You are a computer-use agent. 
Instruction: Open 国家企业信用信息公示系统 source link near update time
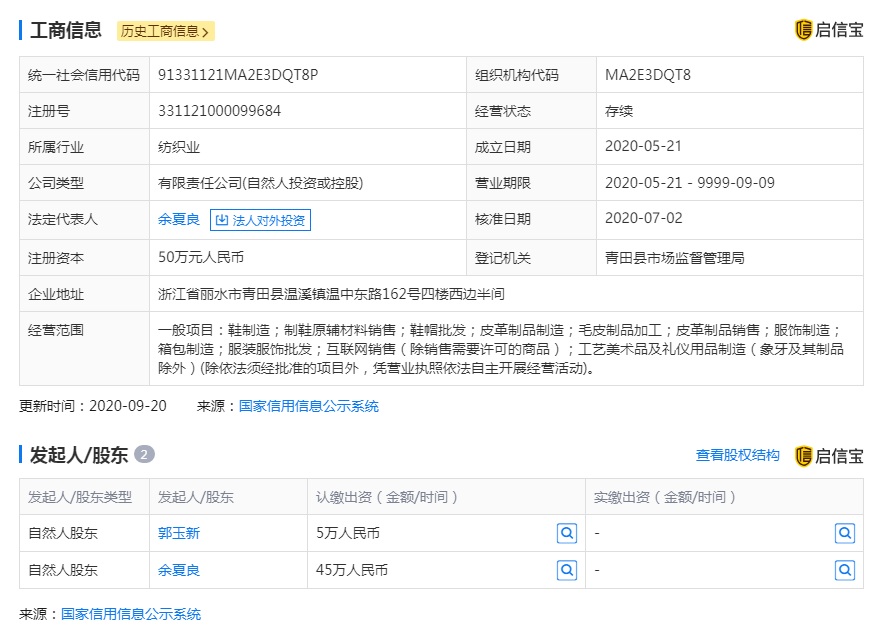(308, 406)
